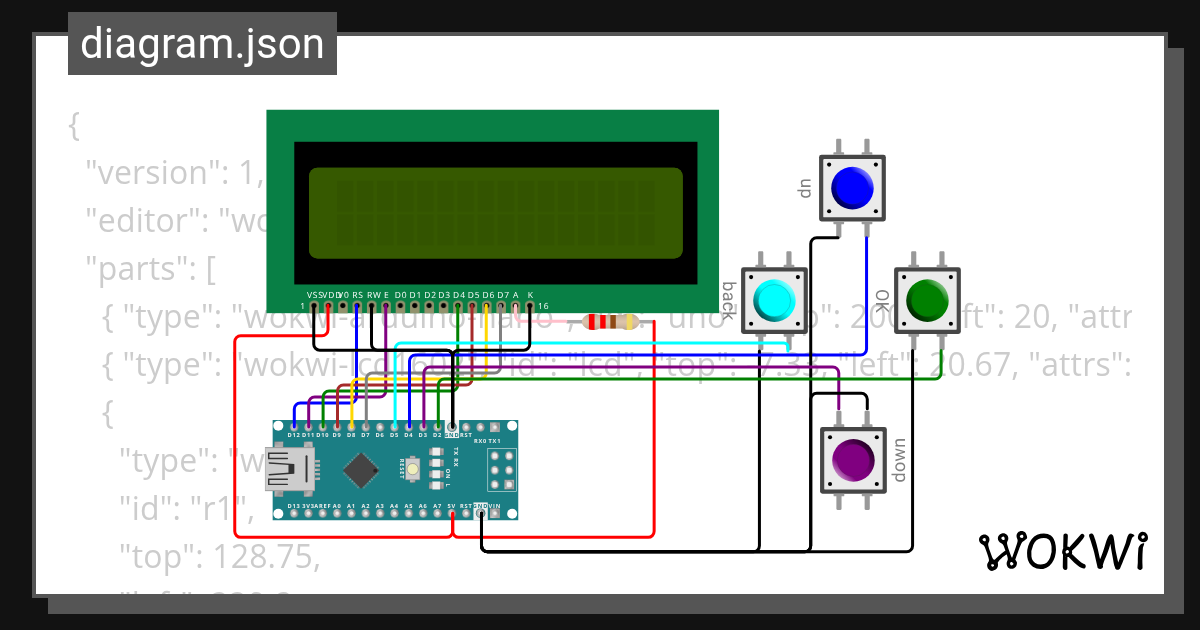Toggle the ON LED indicator of the Nano
The height and width of the screenshot is (630, 1200).
tap(436, 472)
